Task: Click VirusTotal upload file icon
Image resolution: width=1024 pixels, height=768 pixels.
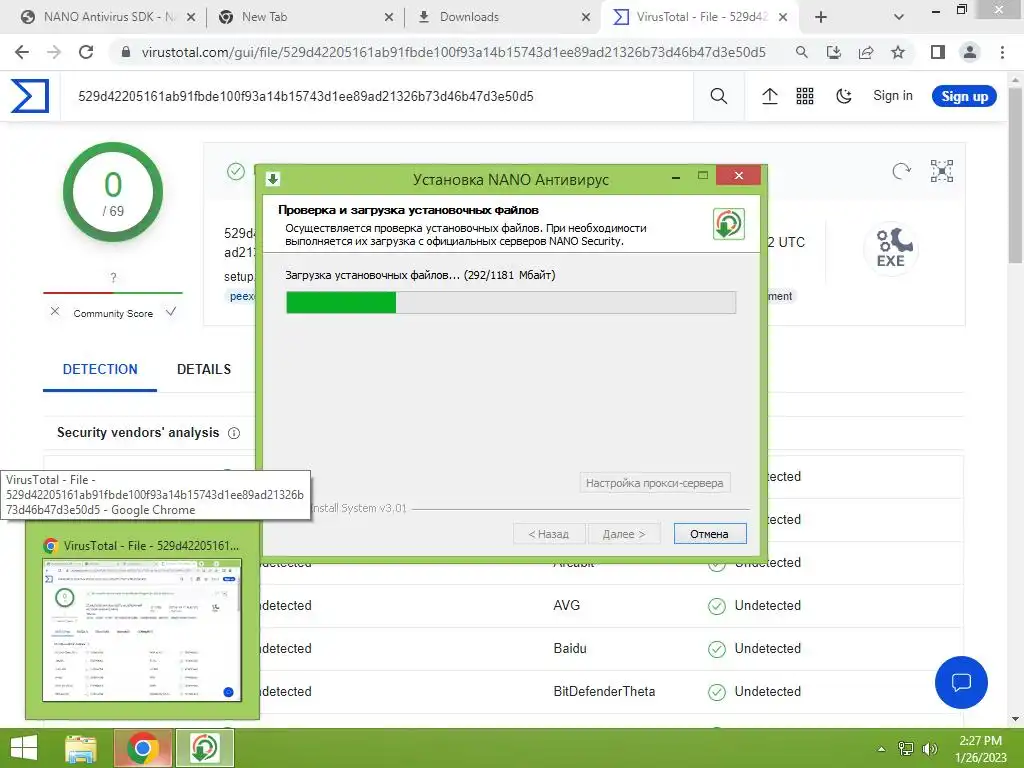Action: (x=769, y=96)
